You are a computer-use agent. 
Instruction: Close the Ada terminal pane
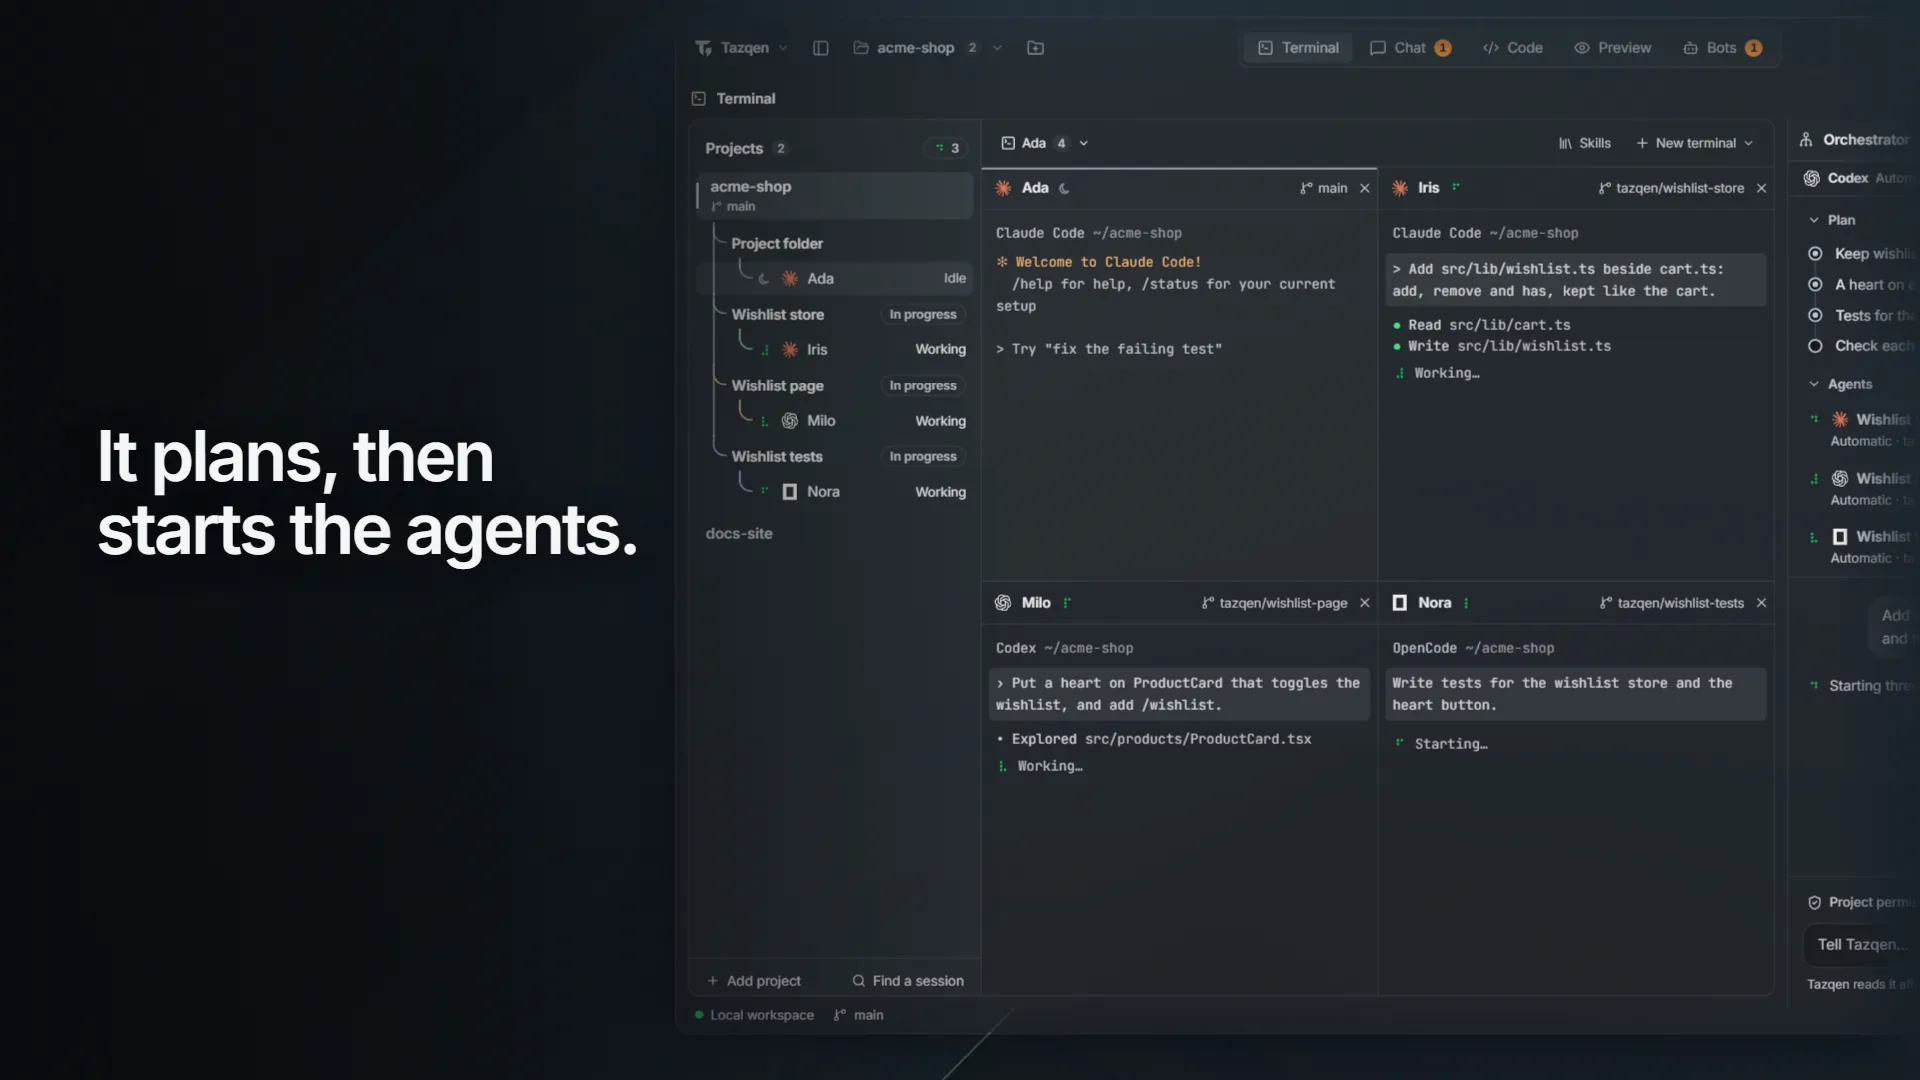point(1364,188)
